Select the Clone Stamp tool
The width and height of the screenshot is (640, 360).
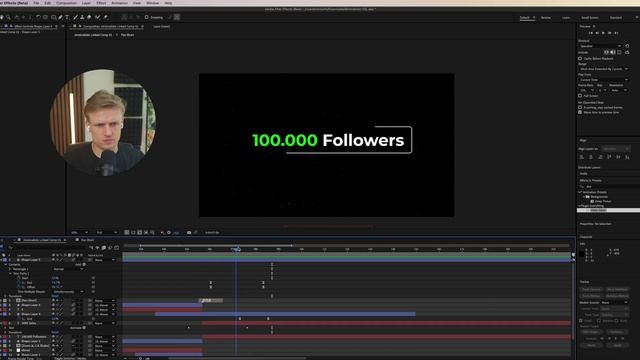(x=82, y=17)
